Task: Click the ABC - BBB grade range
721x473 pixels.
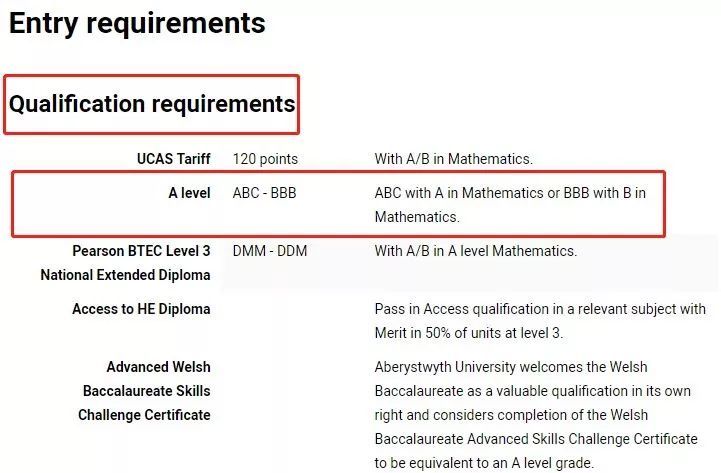Action: coord(264,193)
